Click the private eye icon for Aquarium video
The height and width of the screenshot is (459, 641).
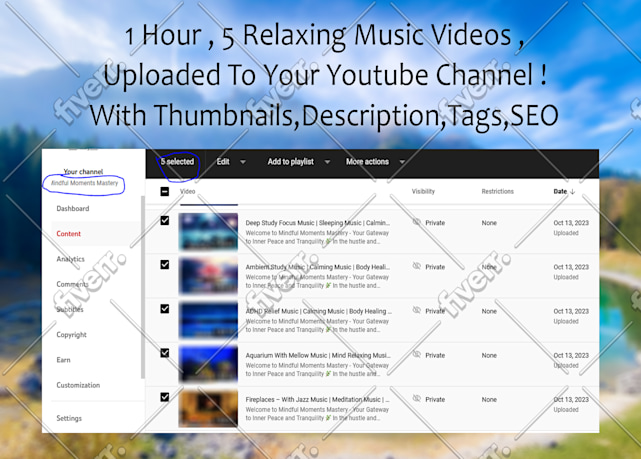[417, 354]
